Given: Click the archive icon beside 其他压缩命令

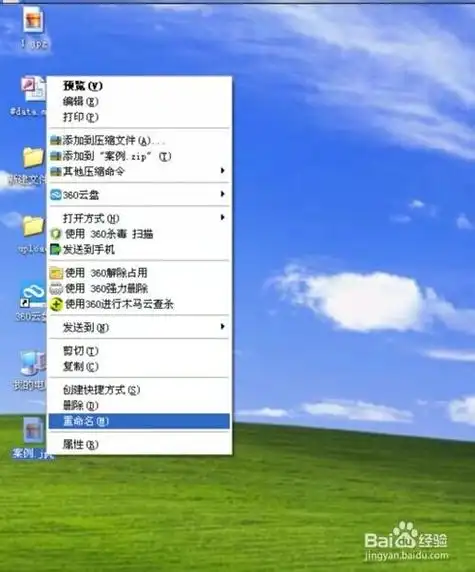Looking at the screenshot, I should click(56, 172).
